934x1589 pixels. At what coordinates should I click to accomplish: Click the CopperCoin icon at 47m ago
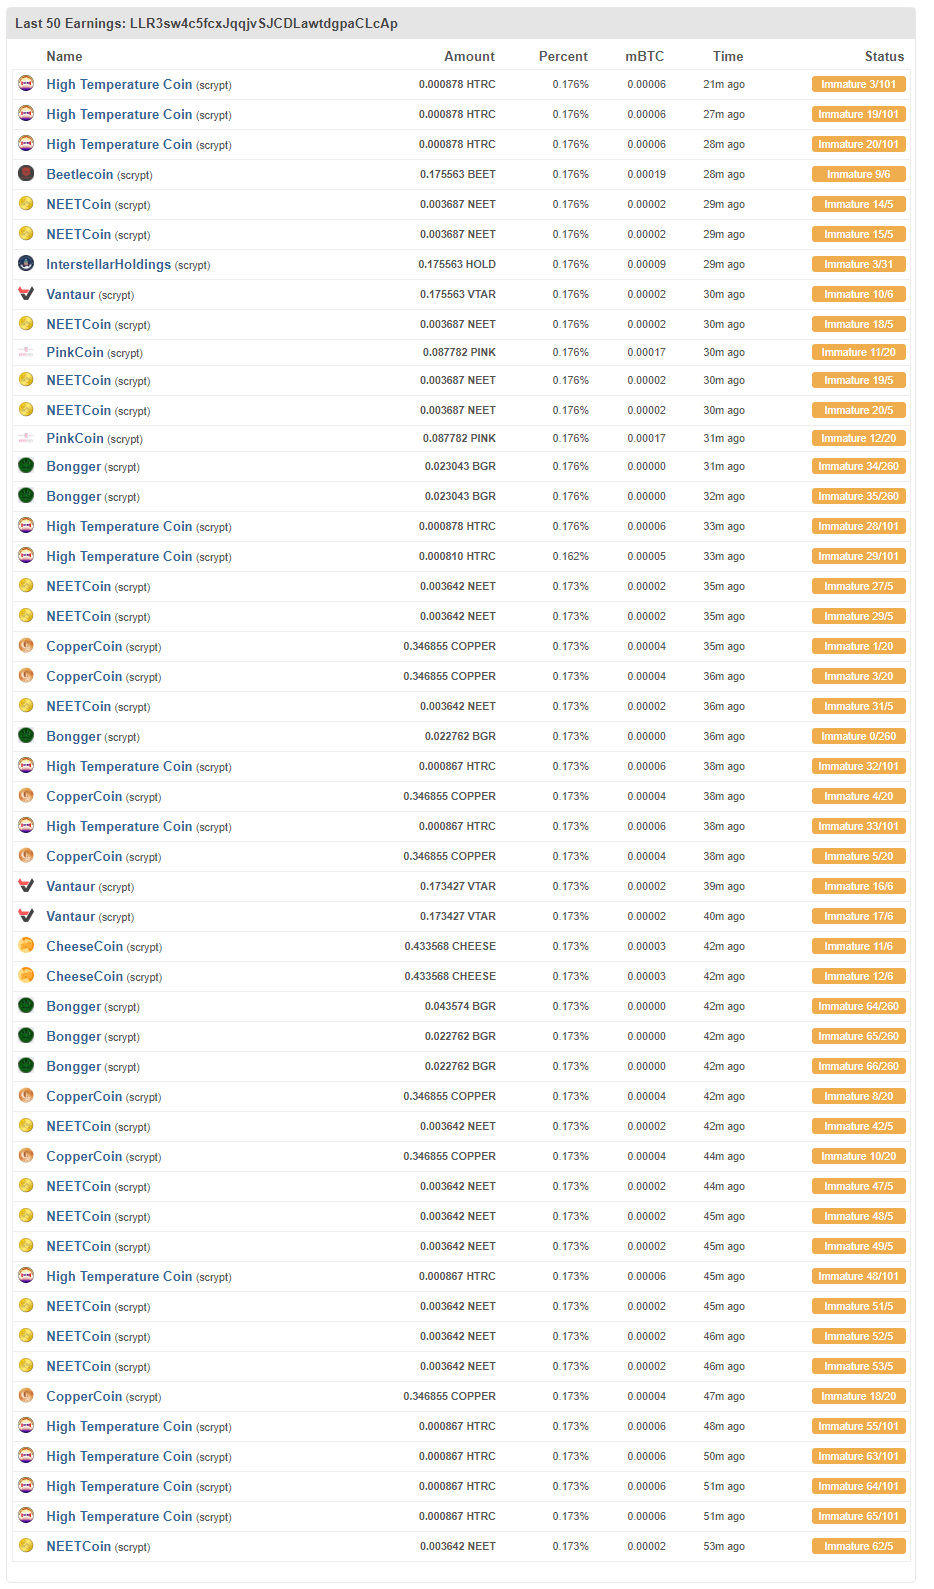coord(26,1396)
